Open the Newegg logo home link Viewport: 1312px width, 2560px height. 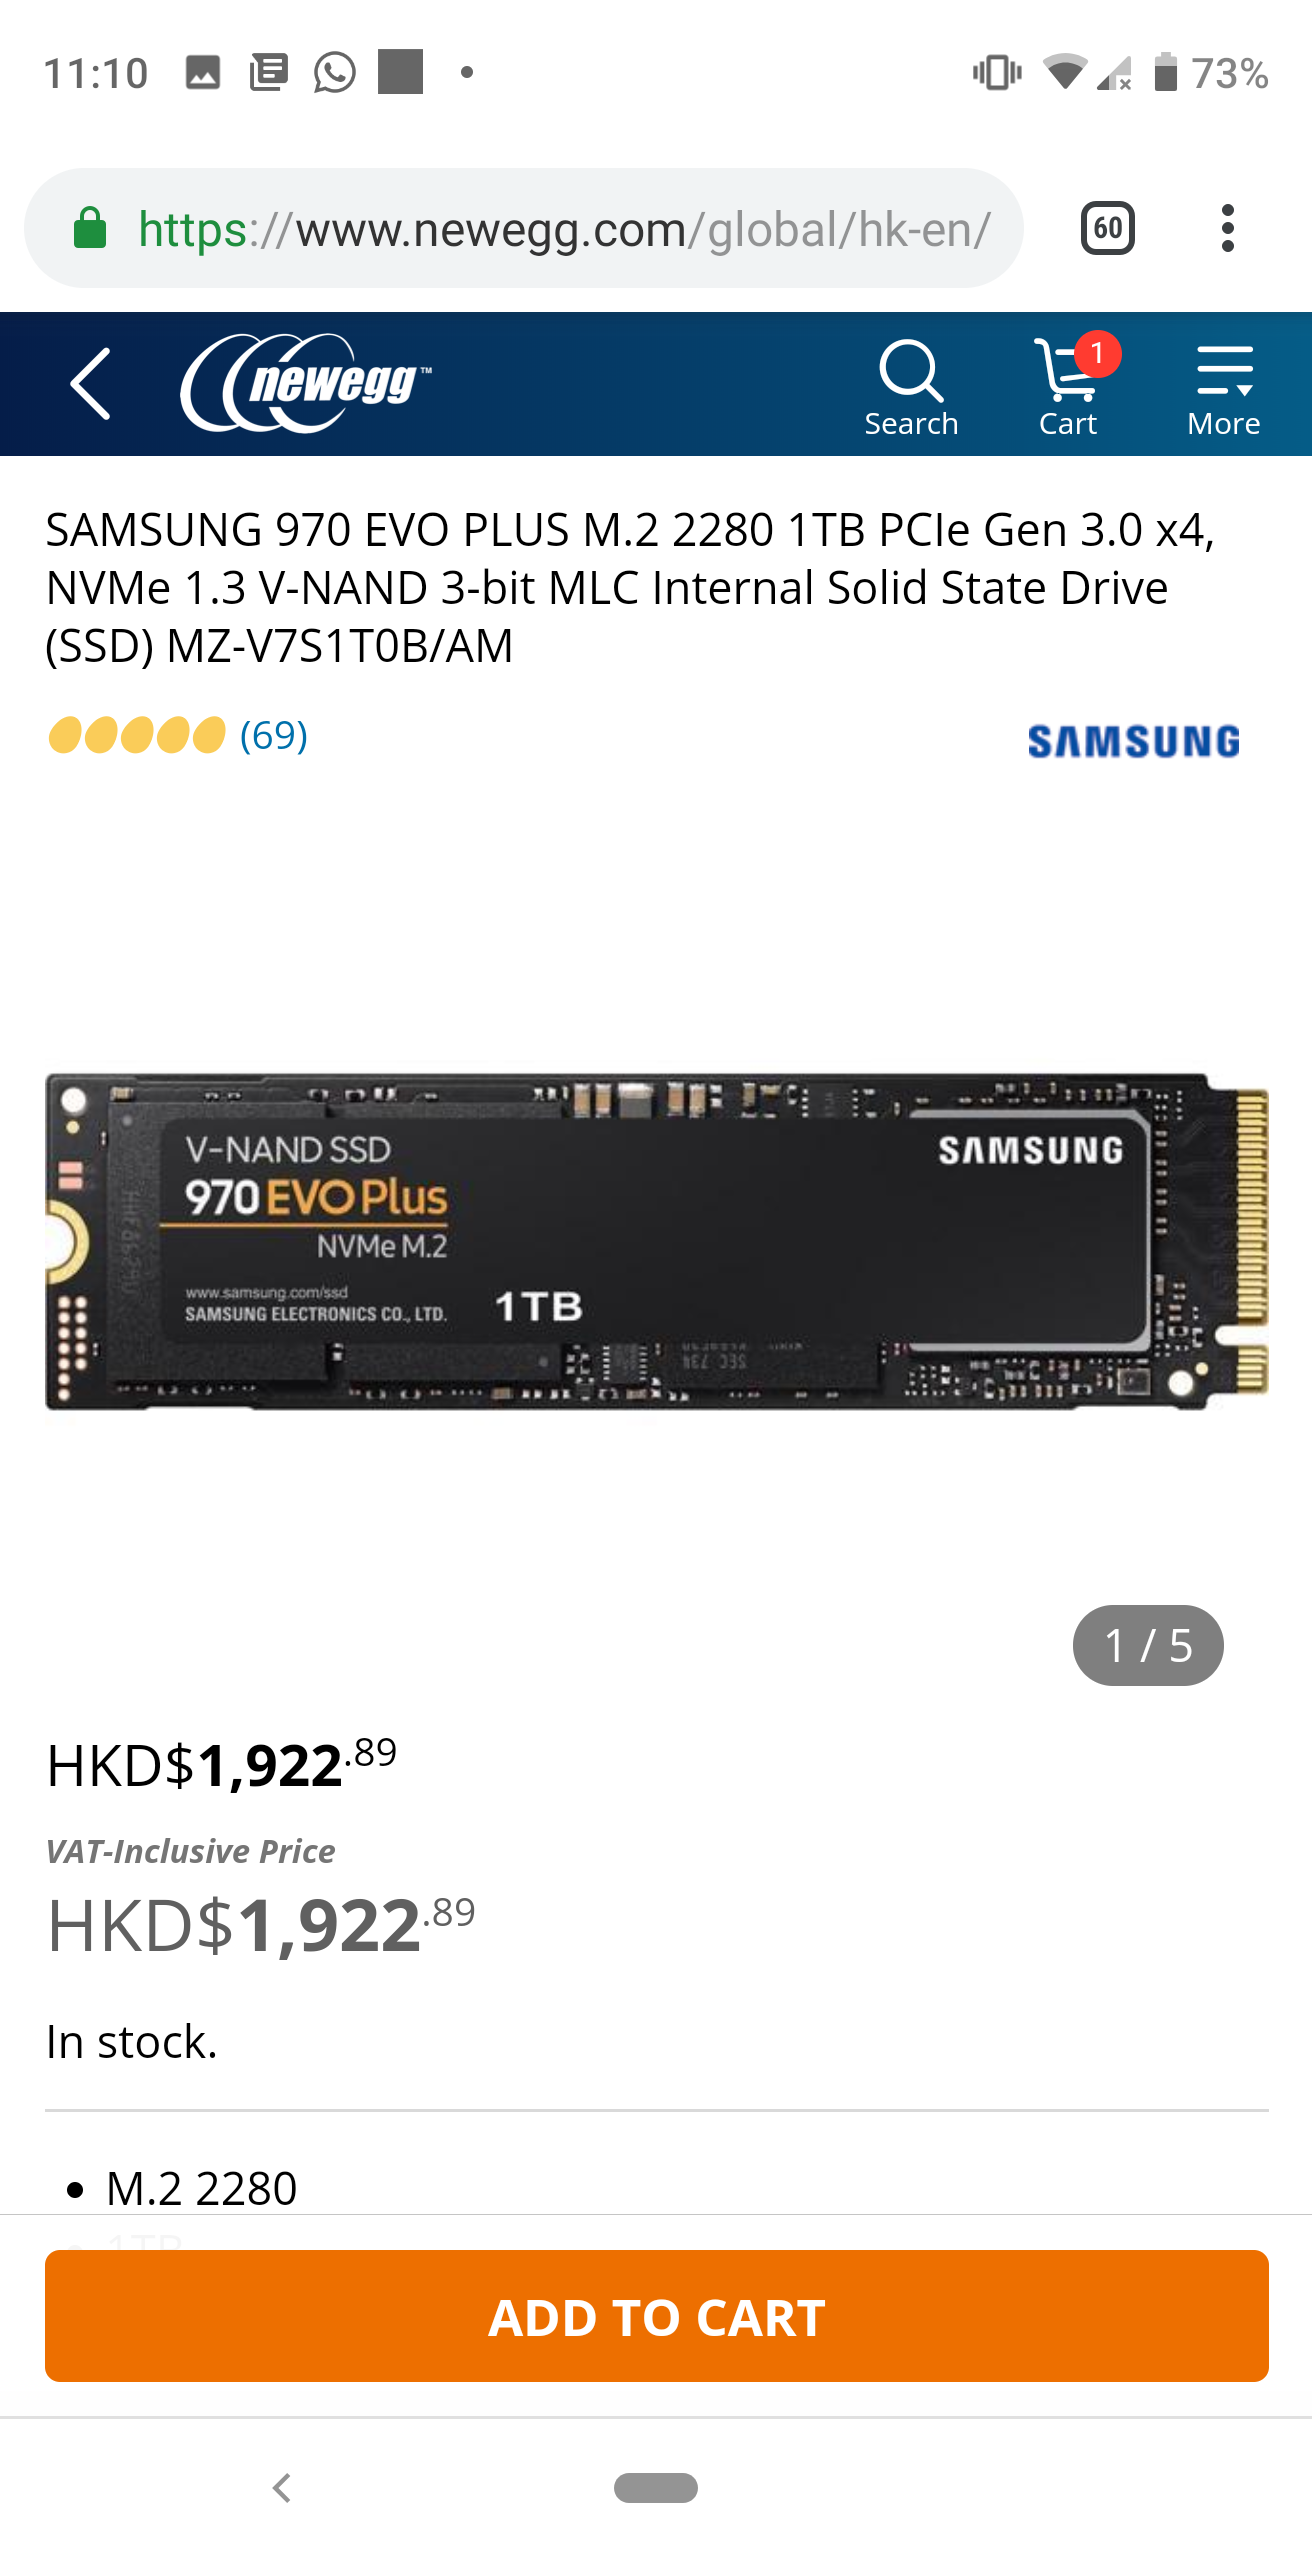click(306, 383)
